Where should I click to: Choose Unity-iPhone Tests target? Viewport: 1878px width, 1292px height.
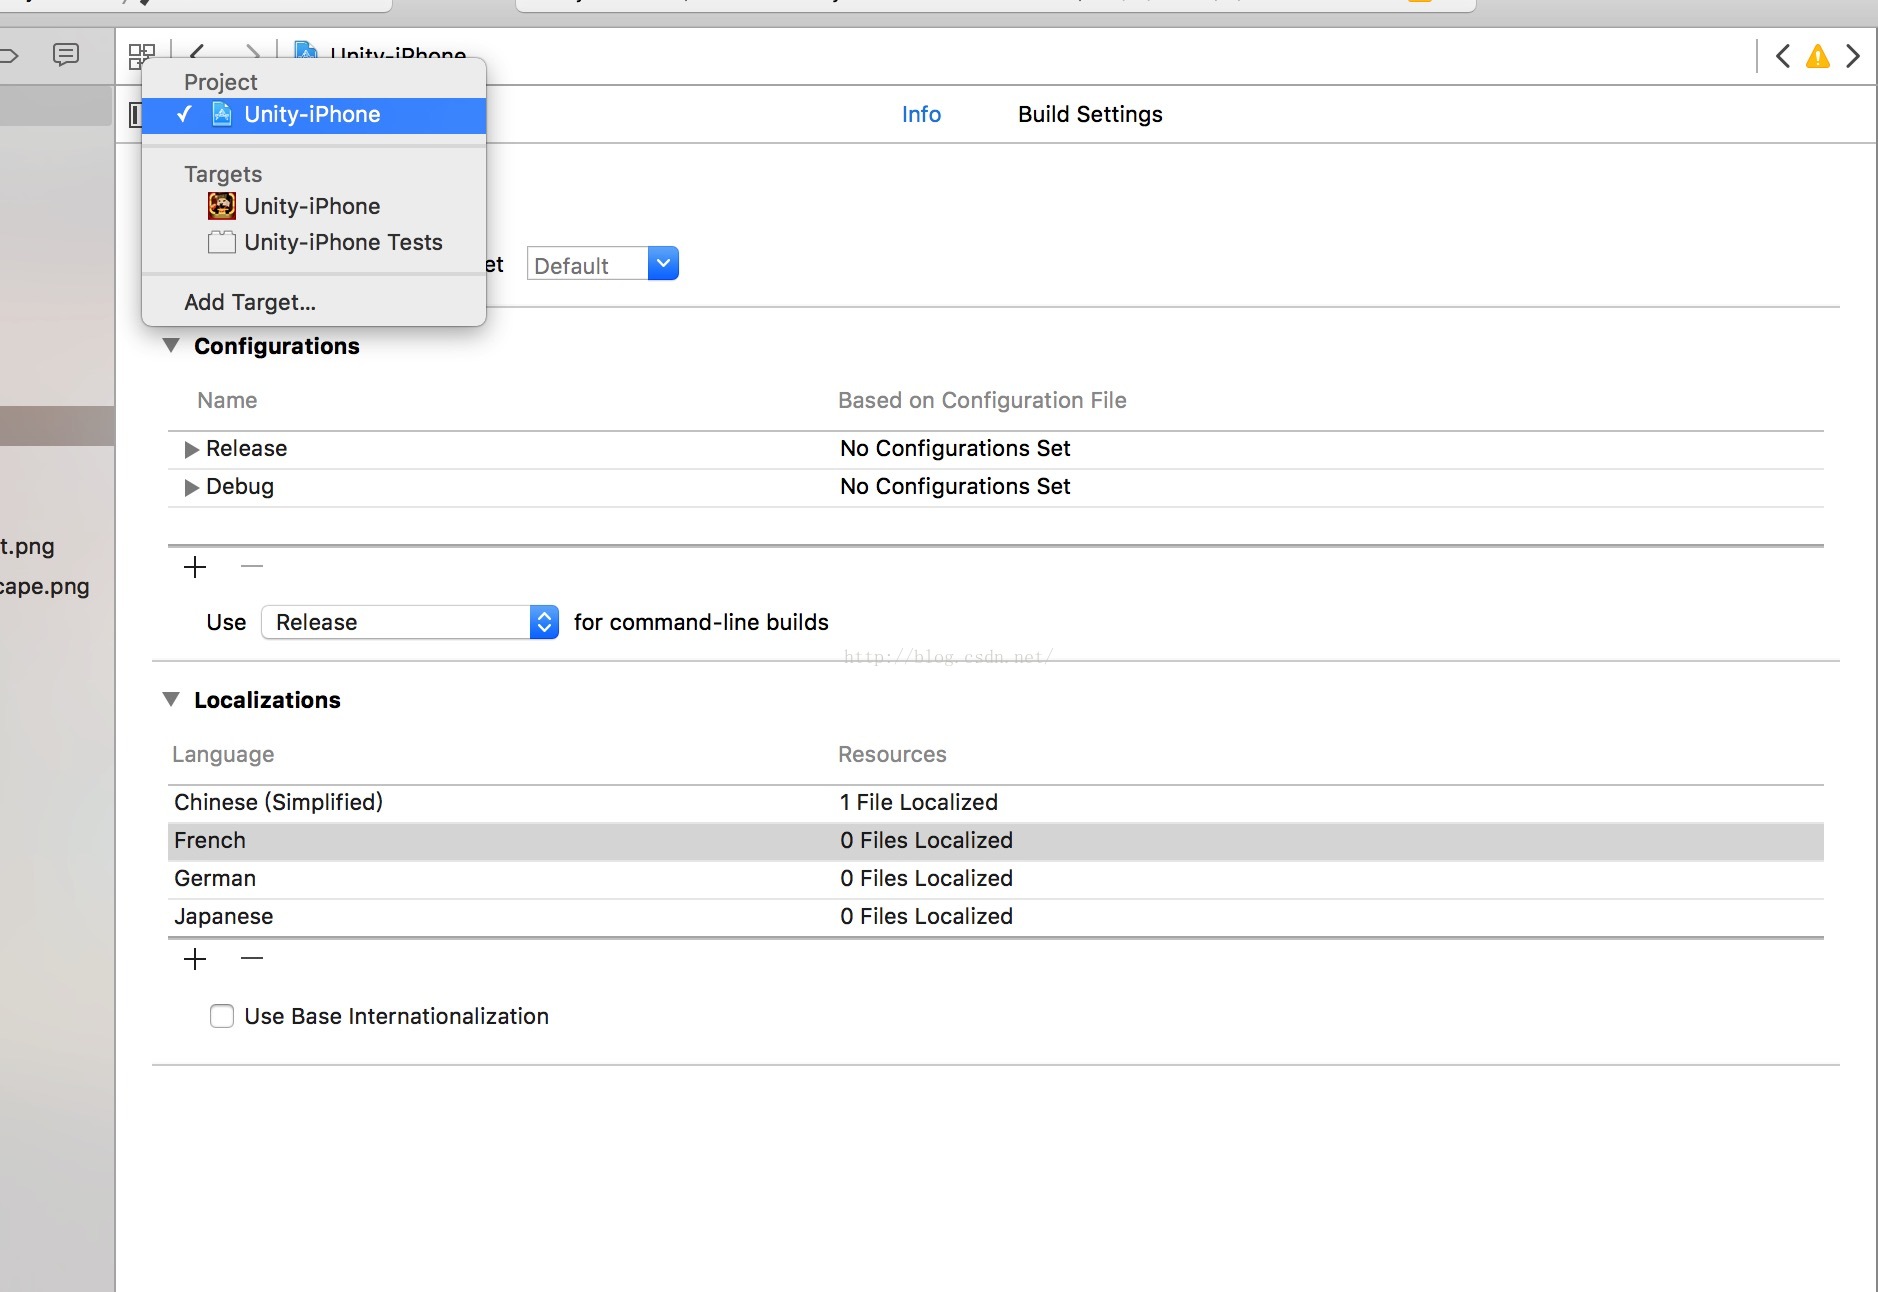[x=314, y=242]
